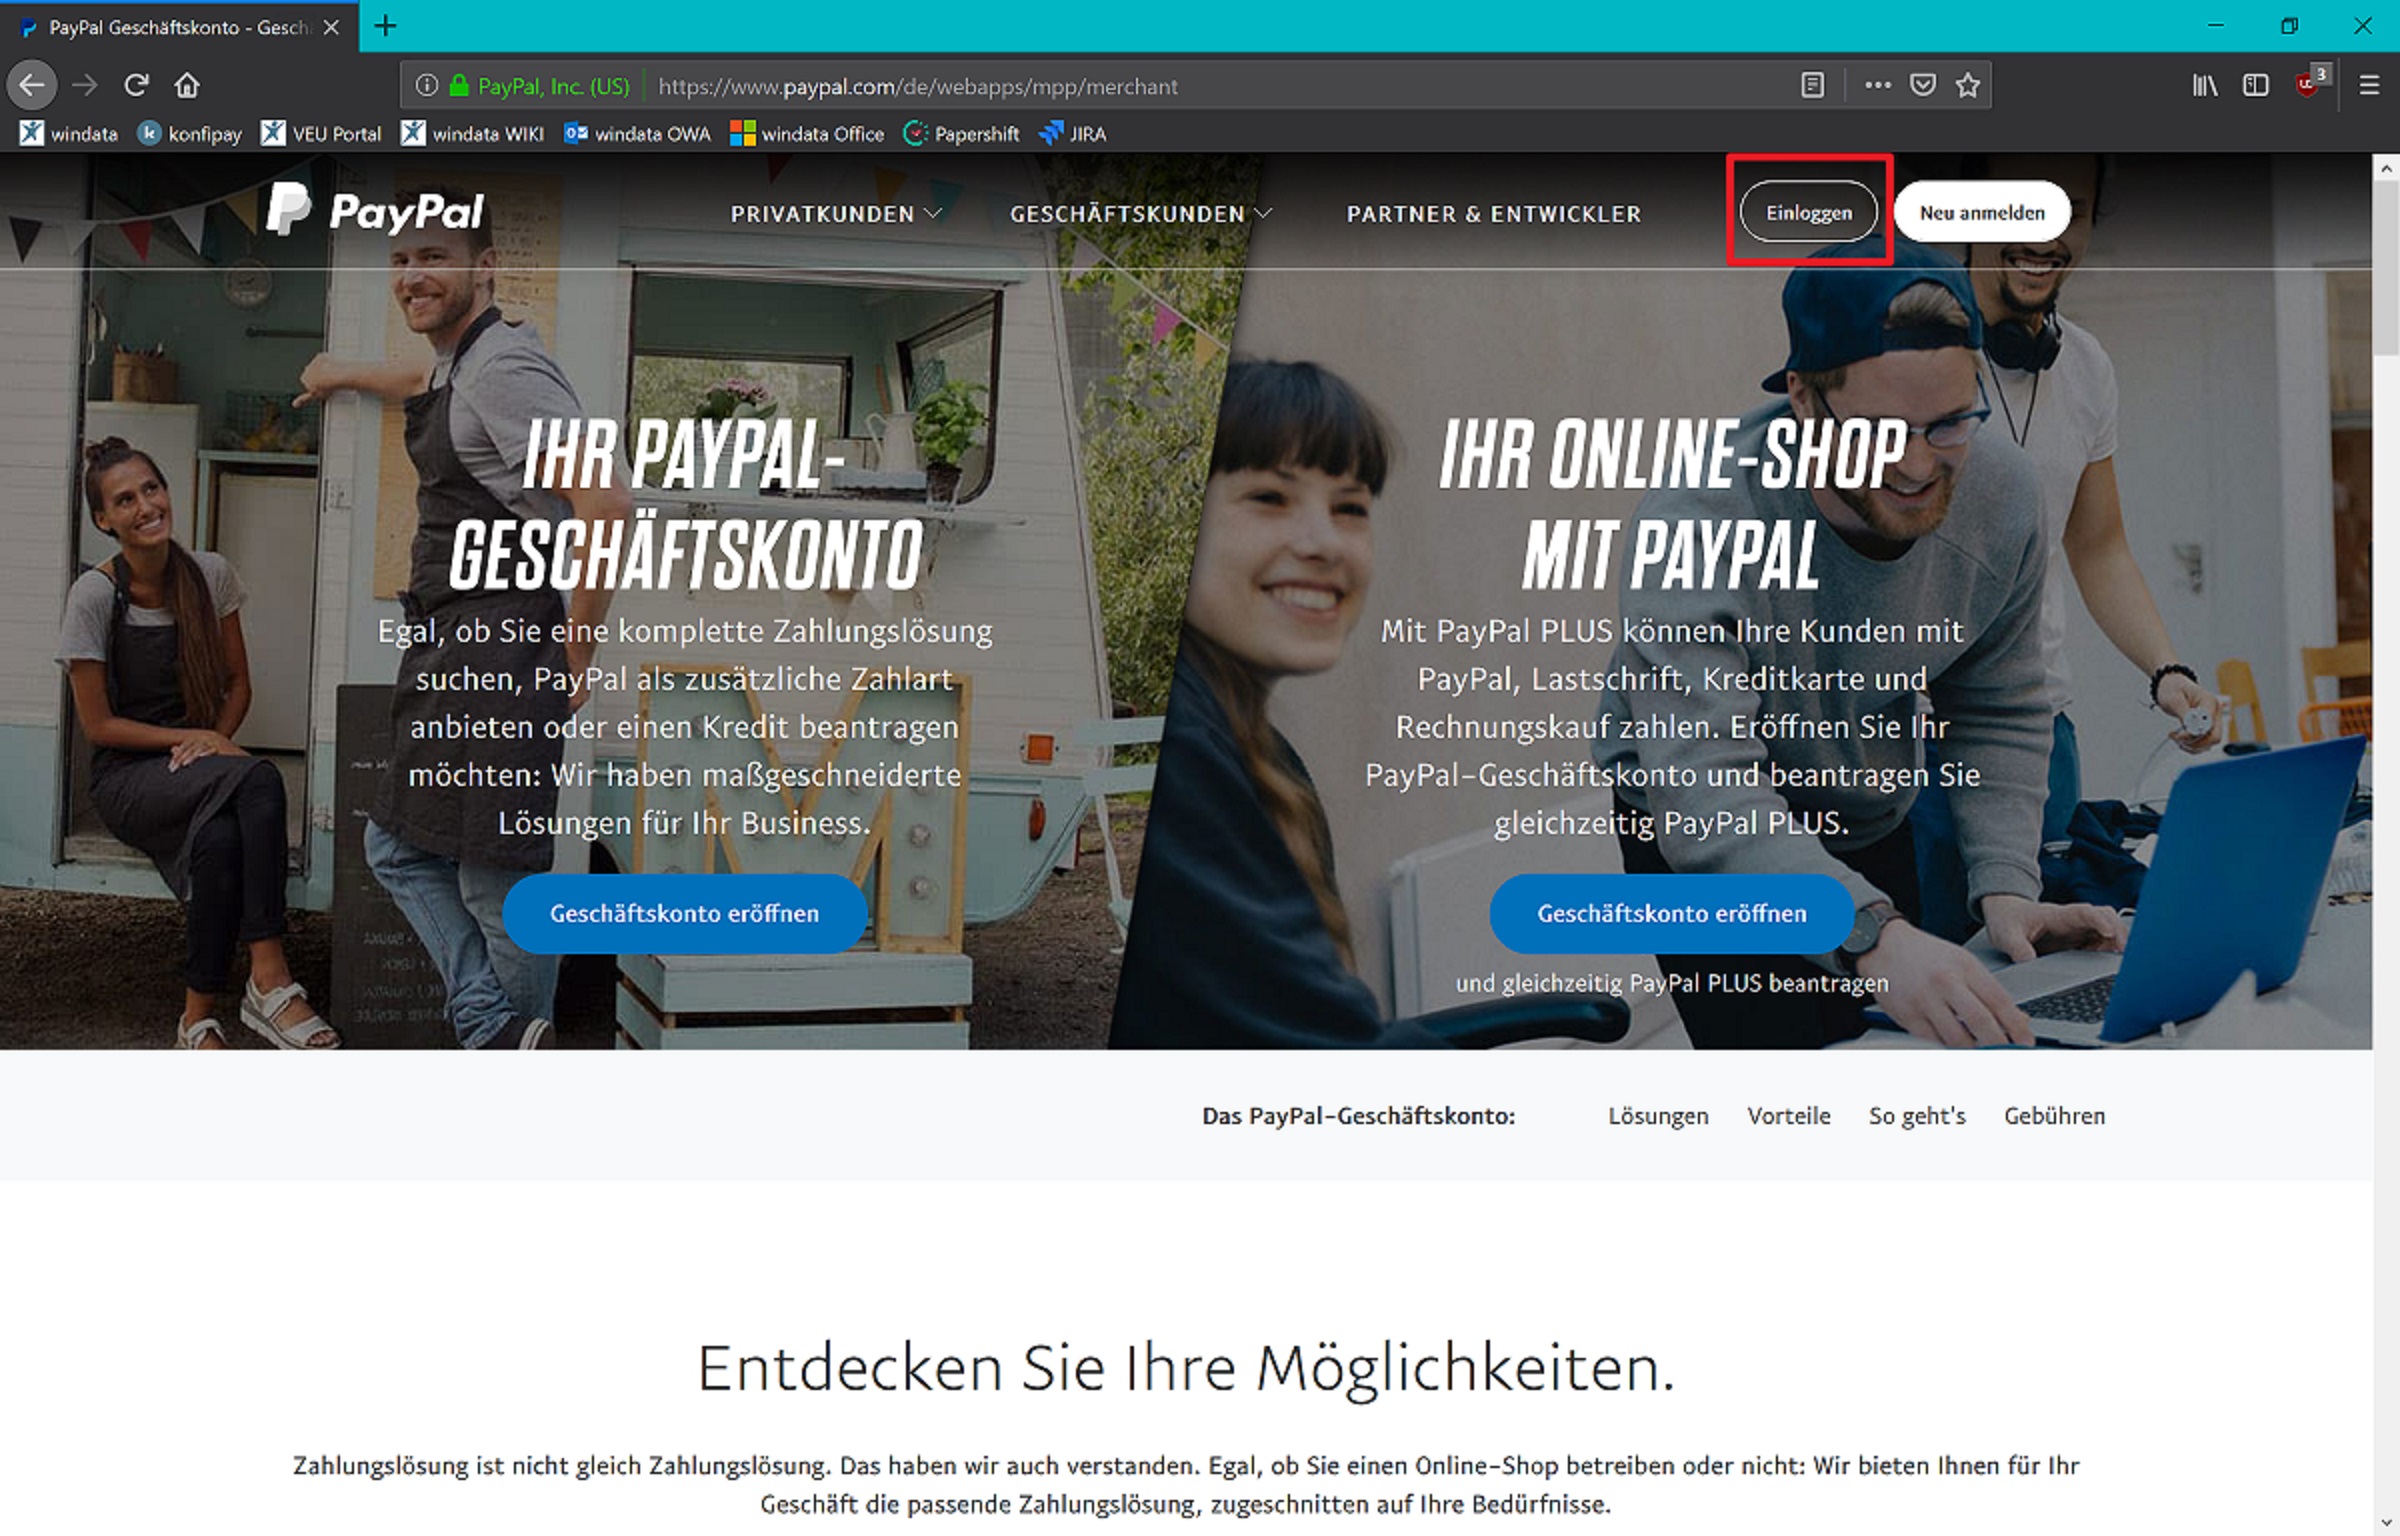This screenshot has height=1536, width=2400.
Task: Open the JIRA bookmark
Action: point(1073,133)
